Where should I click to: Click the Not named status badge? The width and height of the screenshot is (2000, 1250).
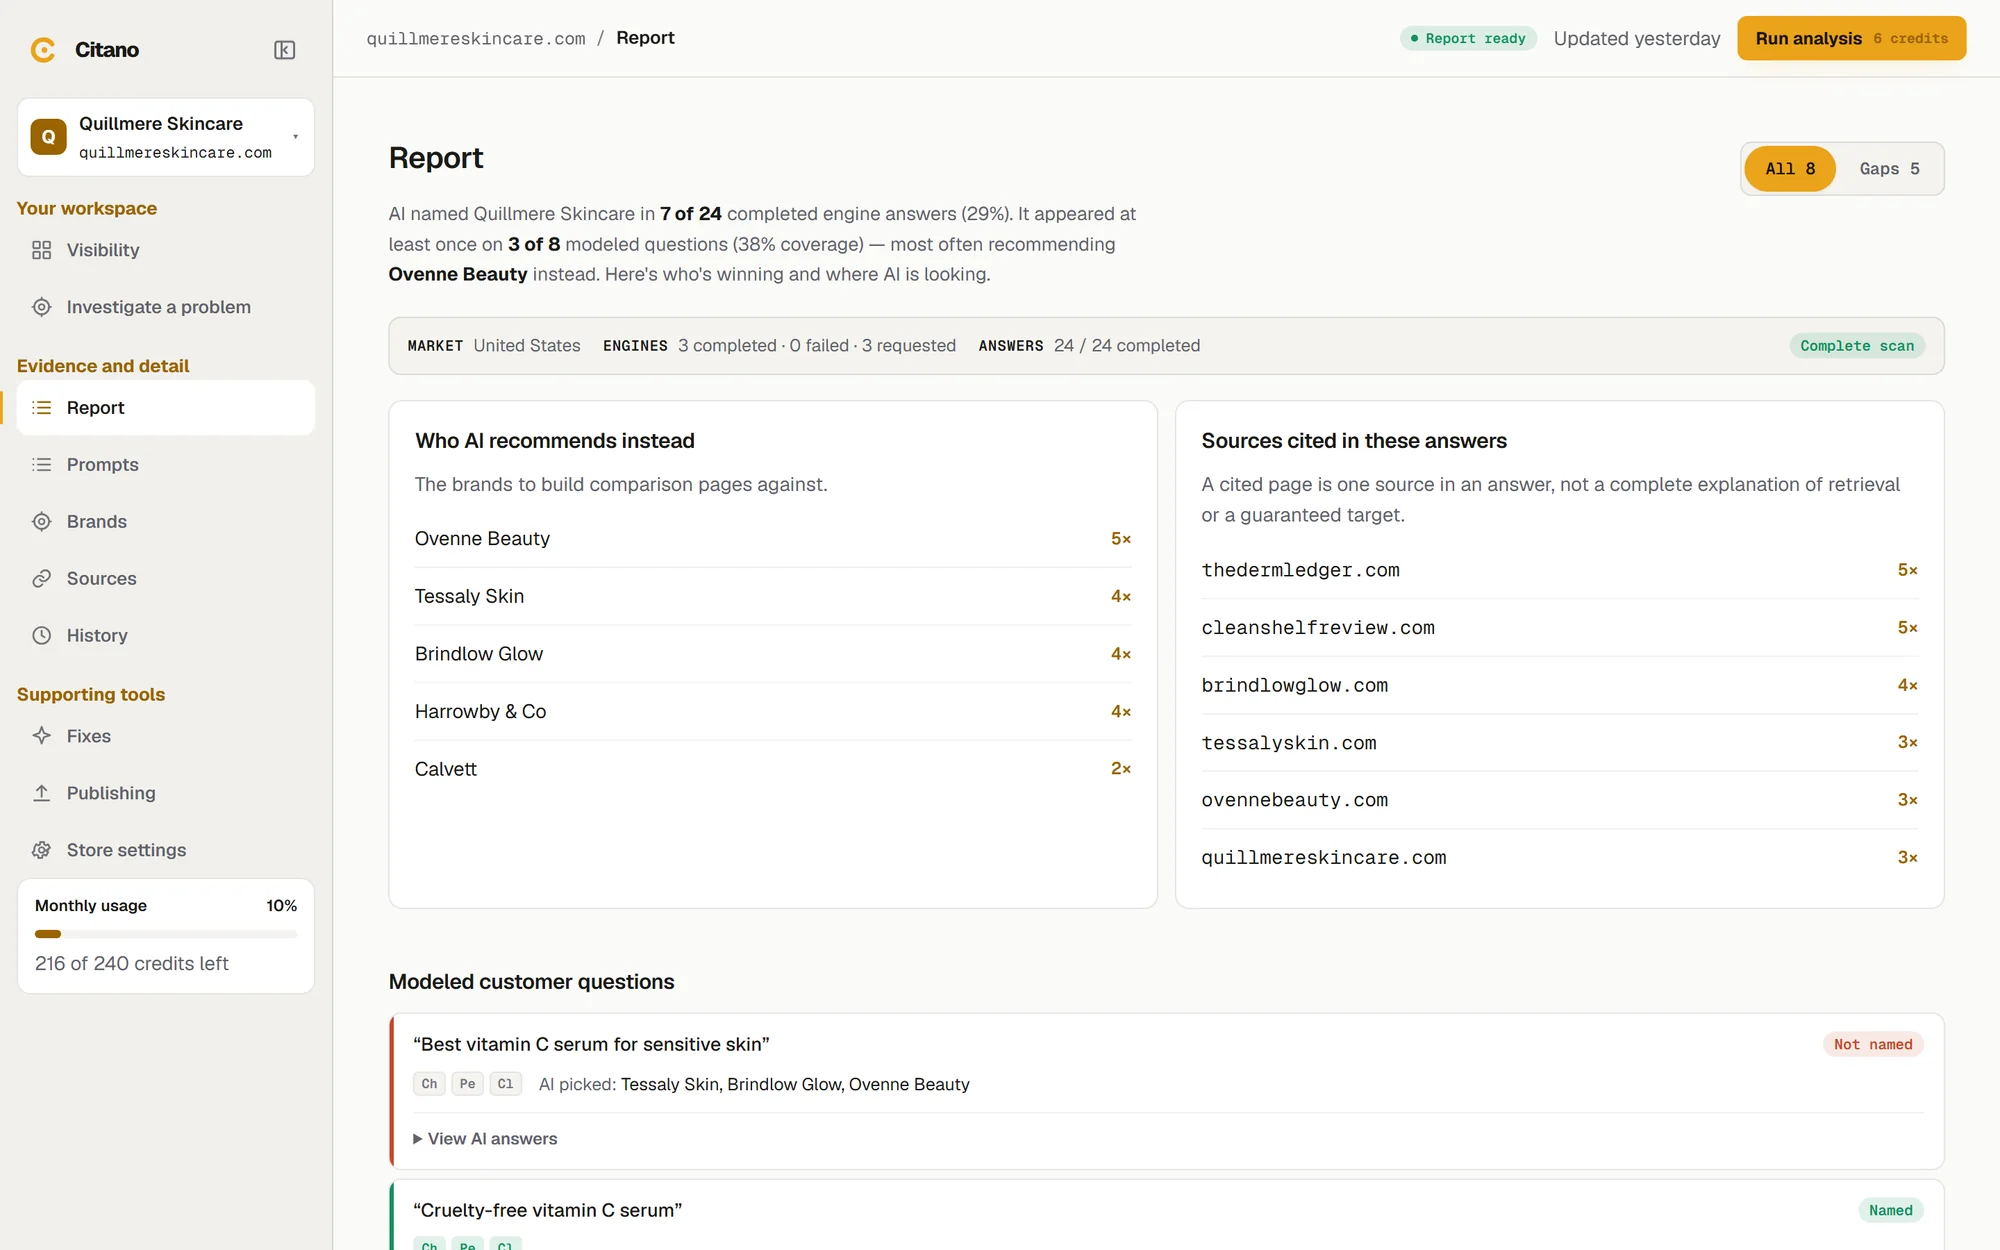pyautogui.click(x=1872, y=1044)
